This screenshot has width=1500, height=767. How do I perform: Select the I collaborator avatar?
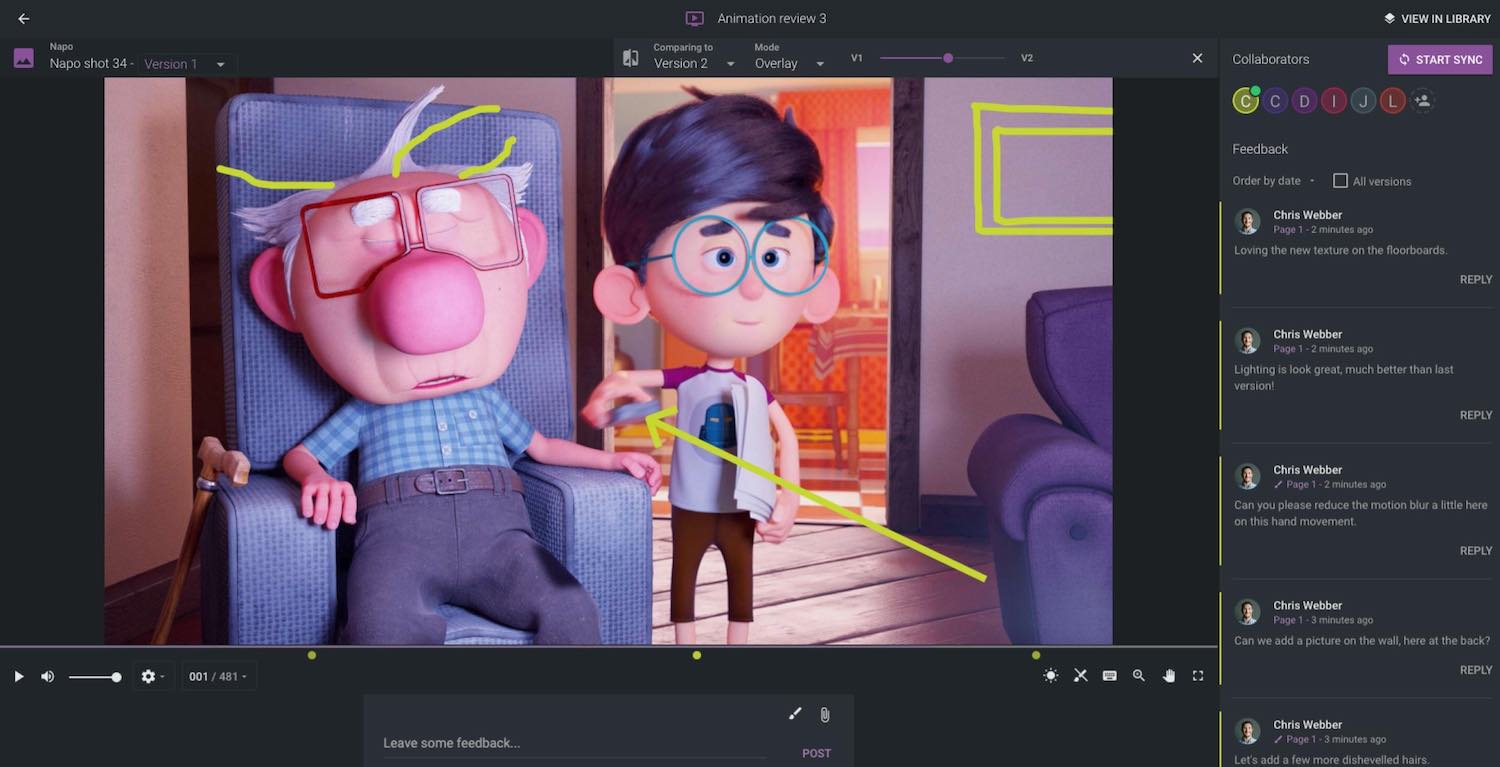1333,100
